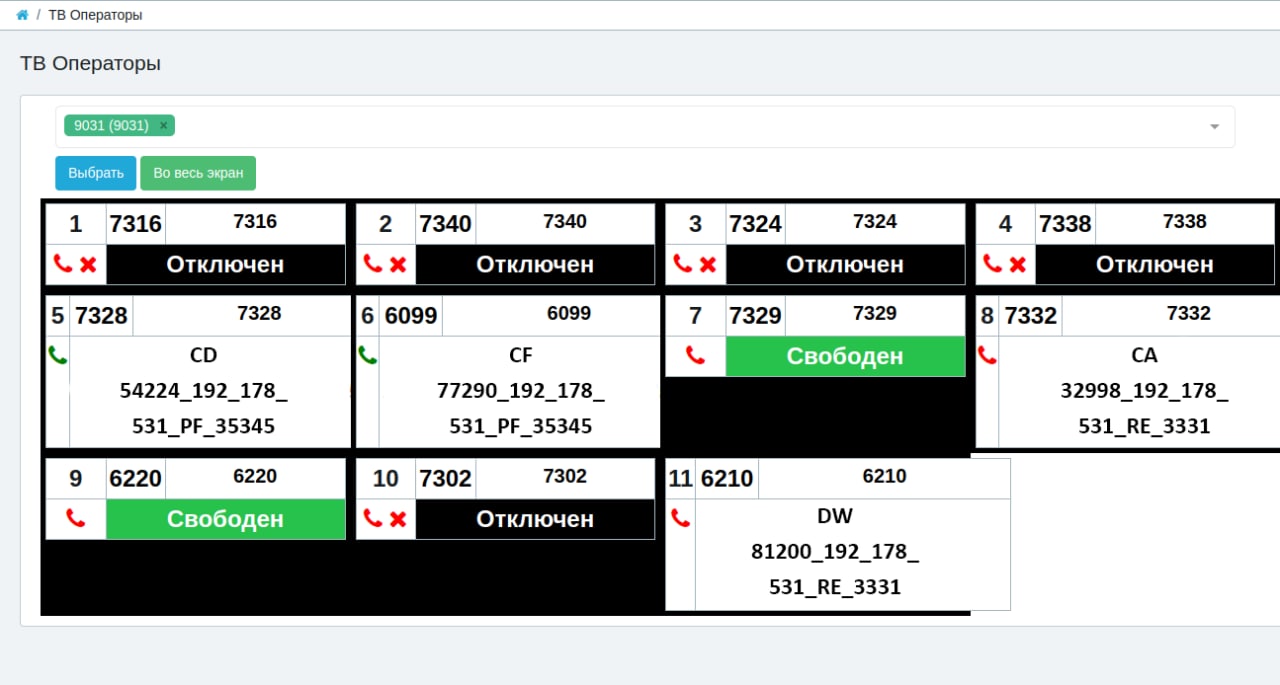This screenshot has height=685, width=1280.
Task: Click the red phone icon for operator 6220
Action: point(75,518)
